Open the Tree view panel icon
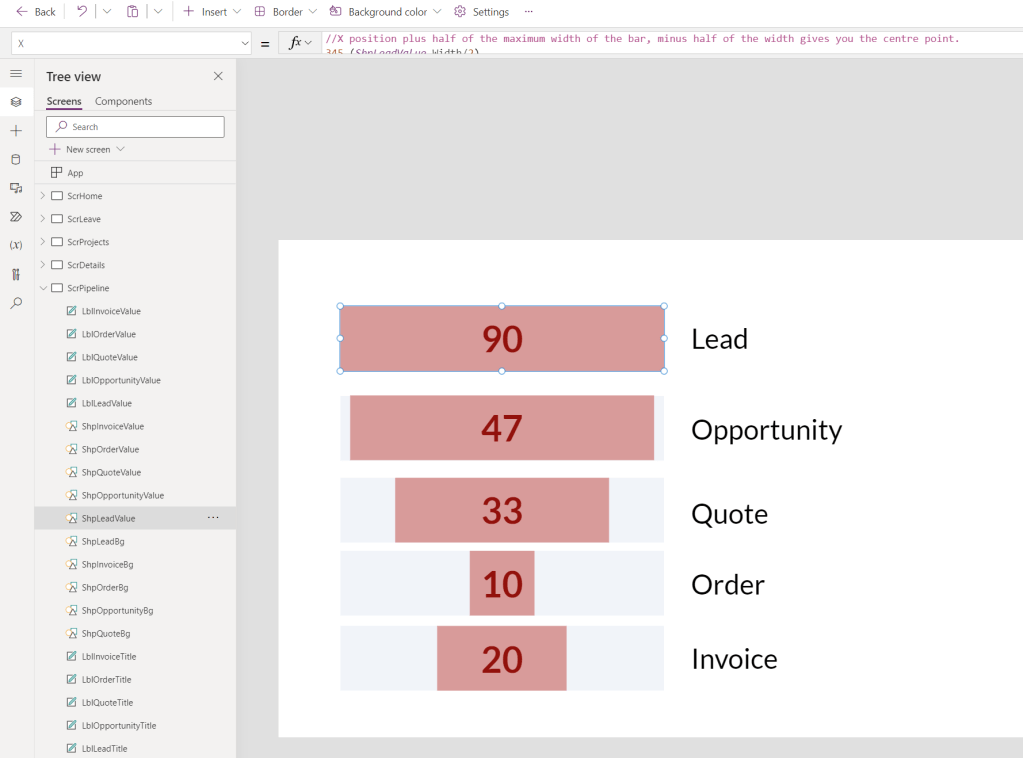Viewport: 1023px width, 758px height. point(15,101)
